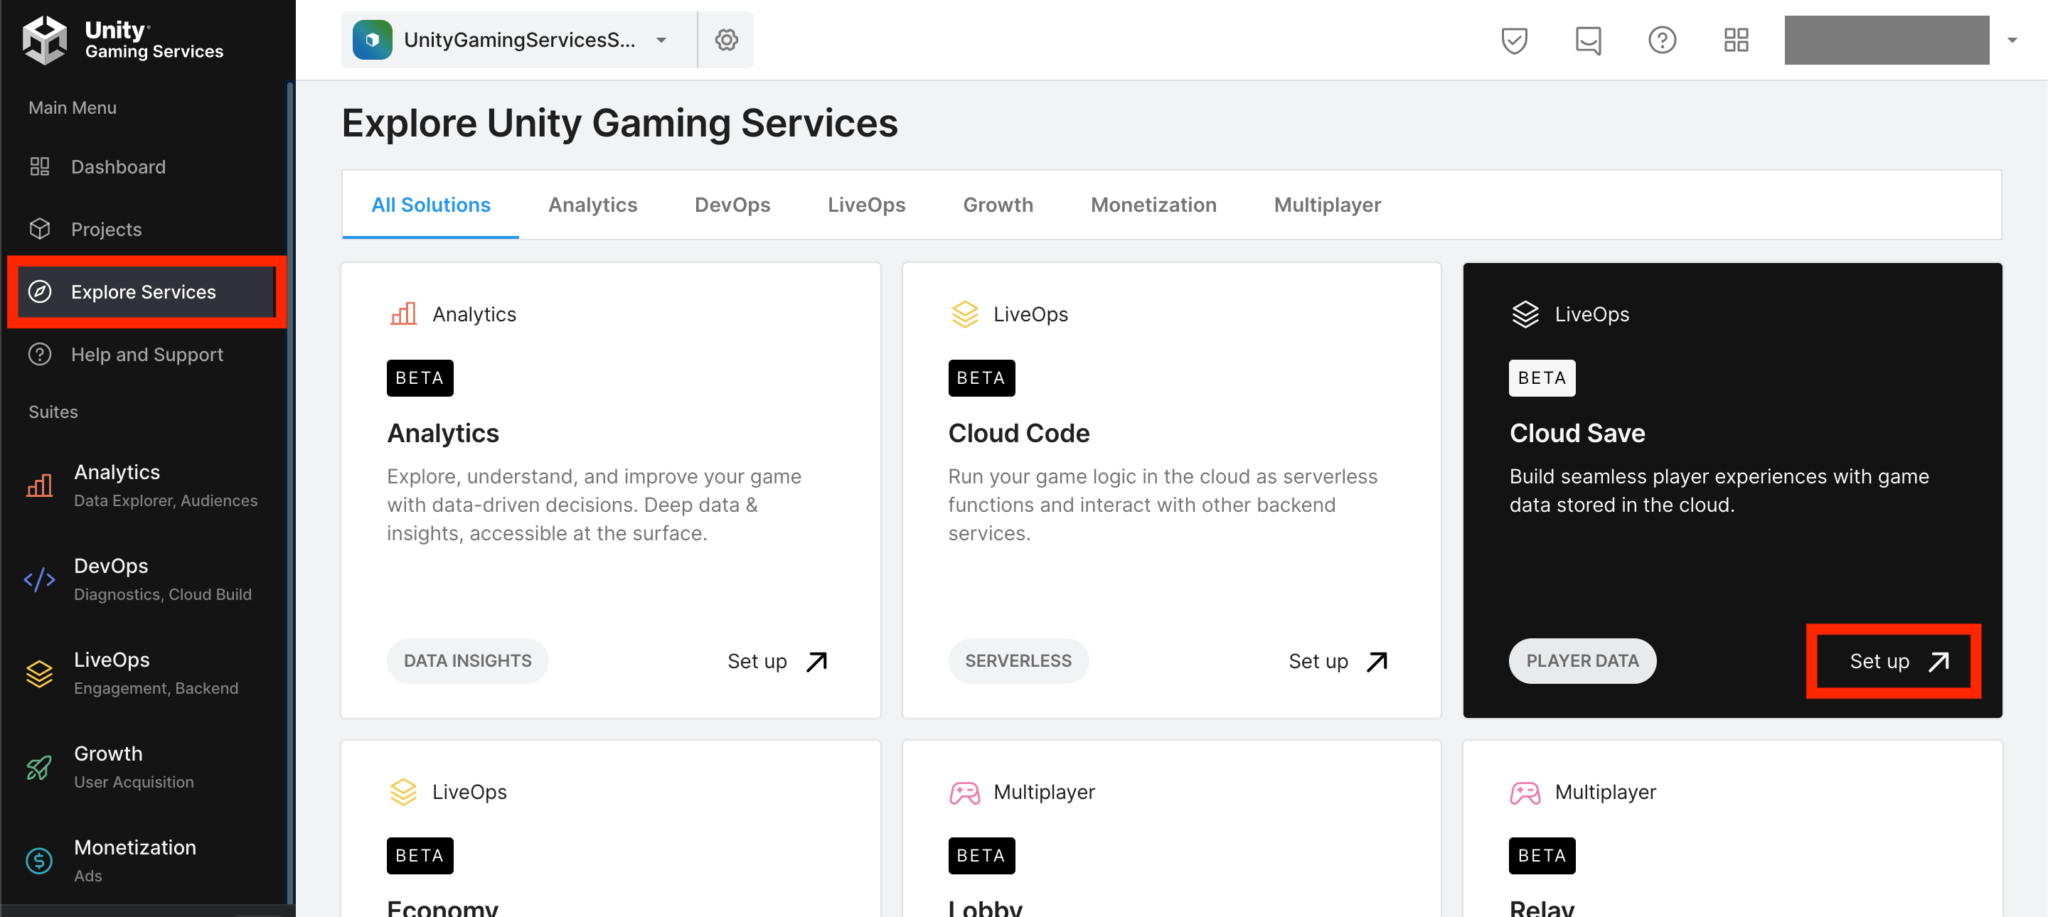Open the project selector dropdown
The width and height of the screenshot is (2048, 917).
pyautogui.click(x=660, y=40)
